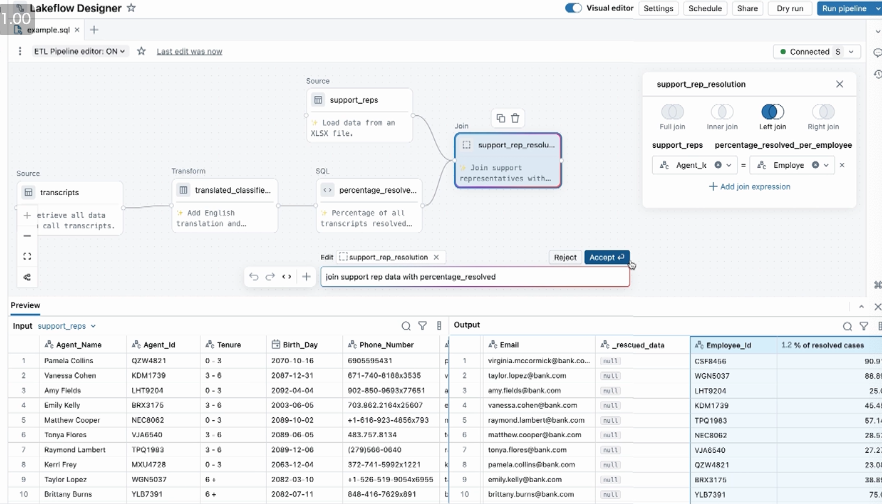
Task: Redo the last canvas action
Action: click(270, 277)
